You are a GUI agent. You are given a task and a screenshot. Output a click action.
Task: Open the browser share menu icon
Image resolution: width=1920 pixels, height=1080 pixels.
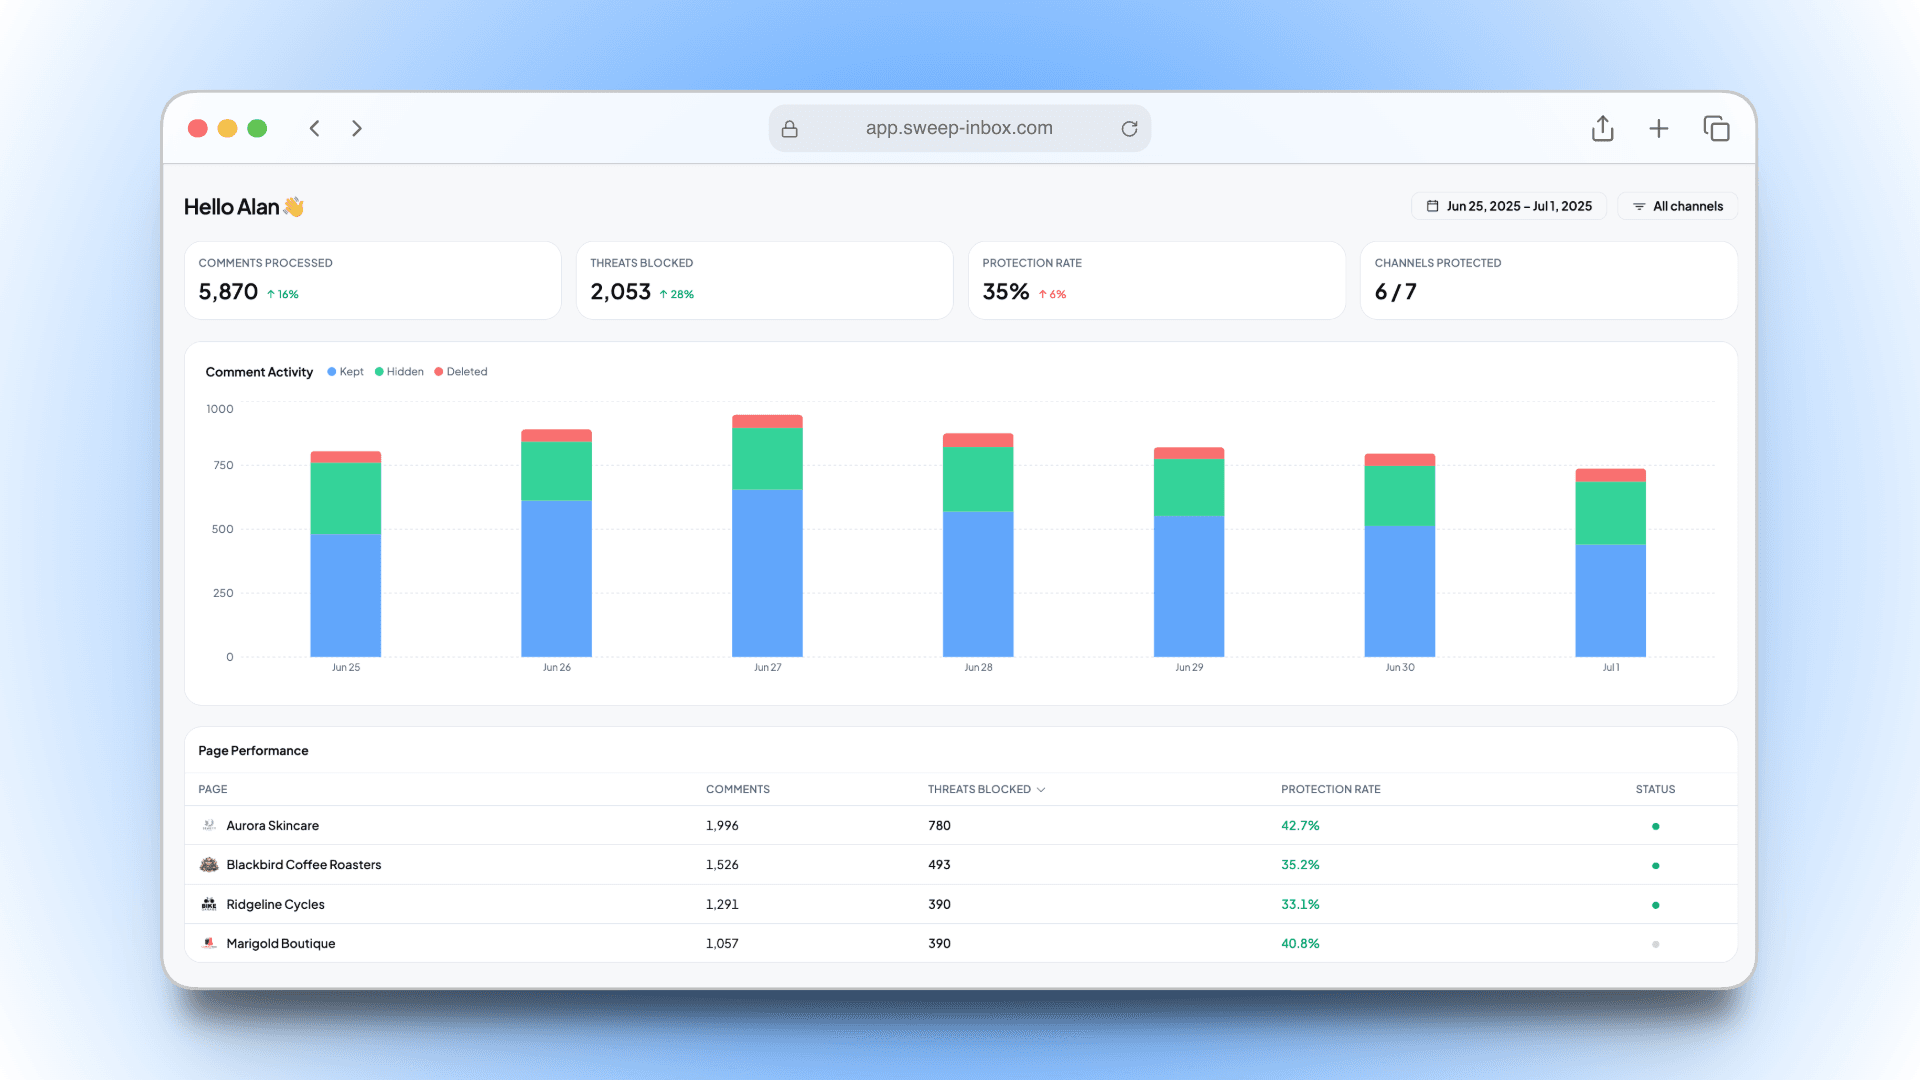click(x=1603, y=128)
